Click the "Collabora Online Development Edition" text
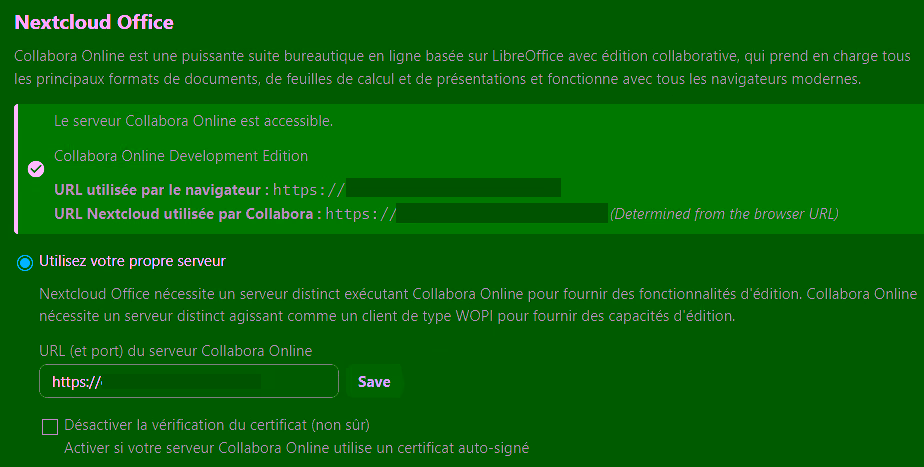The width and height of the screenshot is (924, 467). click(x=181, y=156)
